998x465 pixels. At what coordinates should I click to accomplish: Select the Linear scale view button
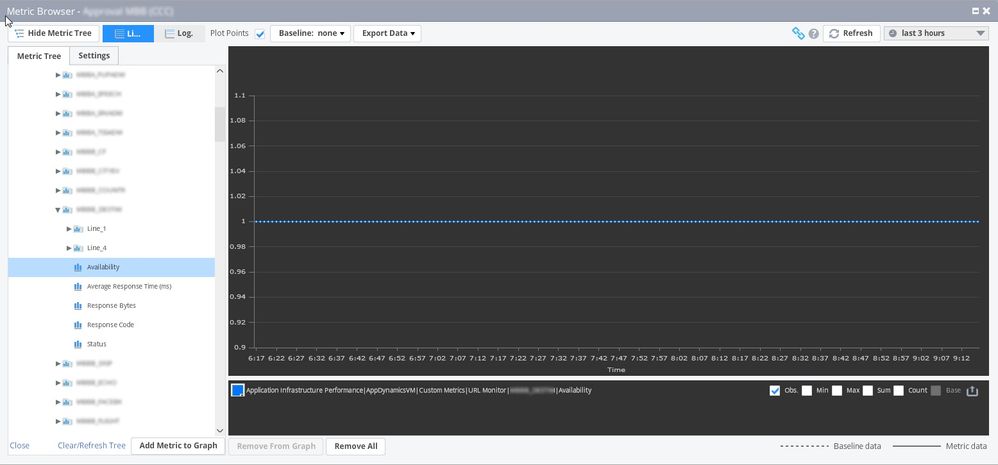click(x=128, y=33)
